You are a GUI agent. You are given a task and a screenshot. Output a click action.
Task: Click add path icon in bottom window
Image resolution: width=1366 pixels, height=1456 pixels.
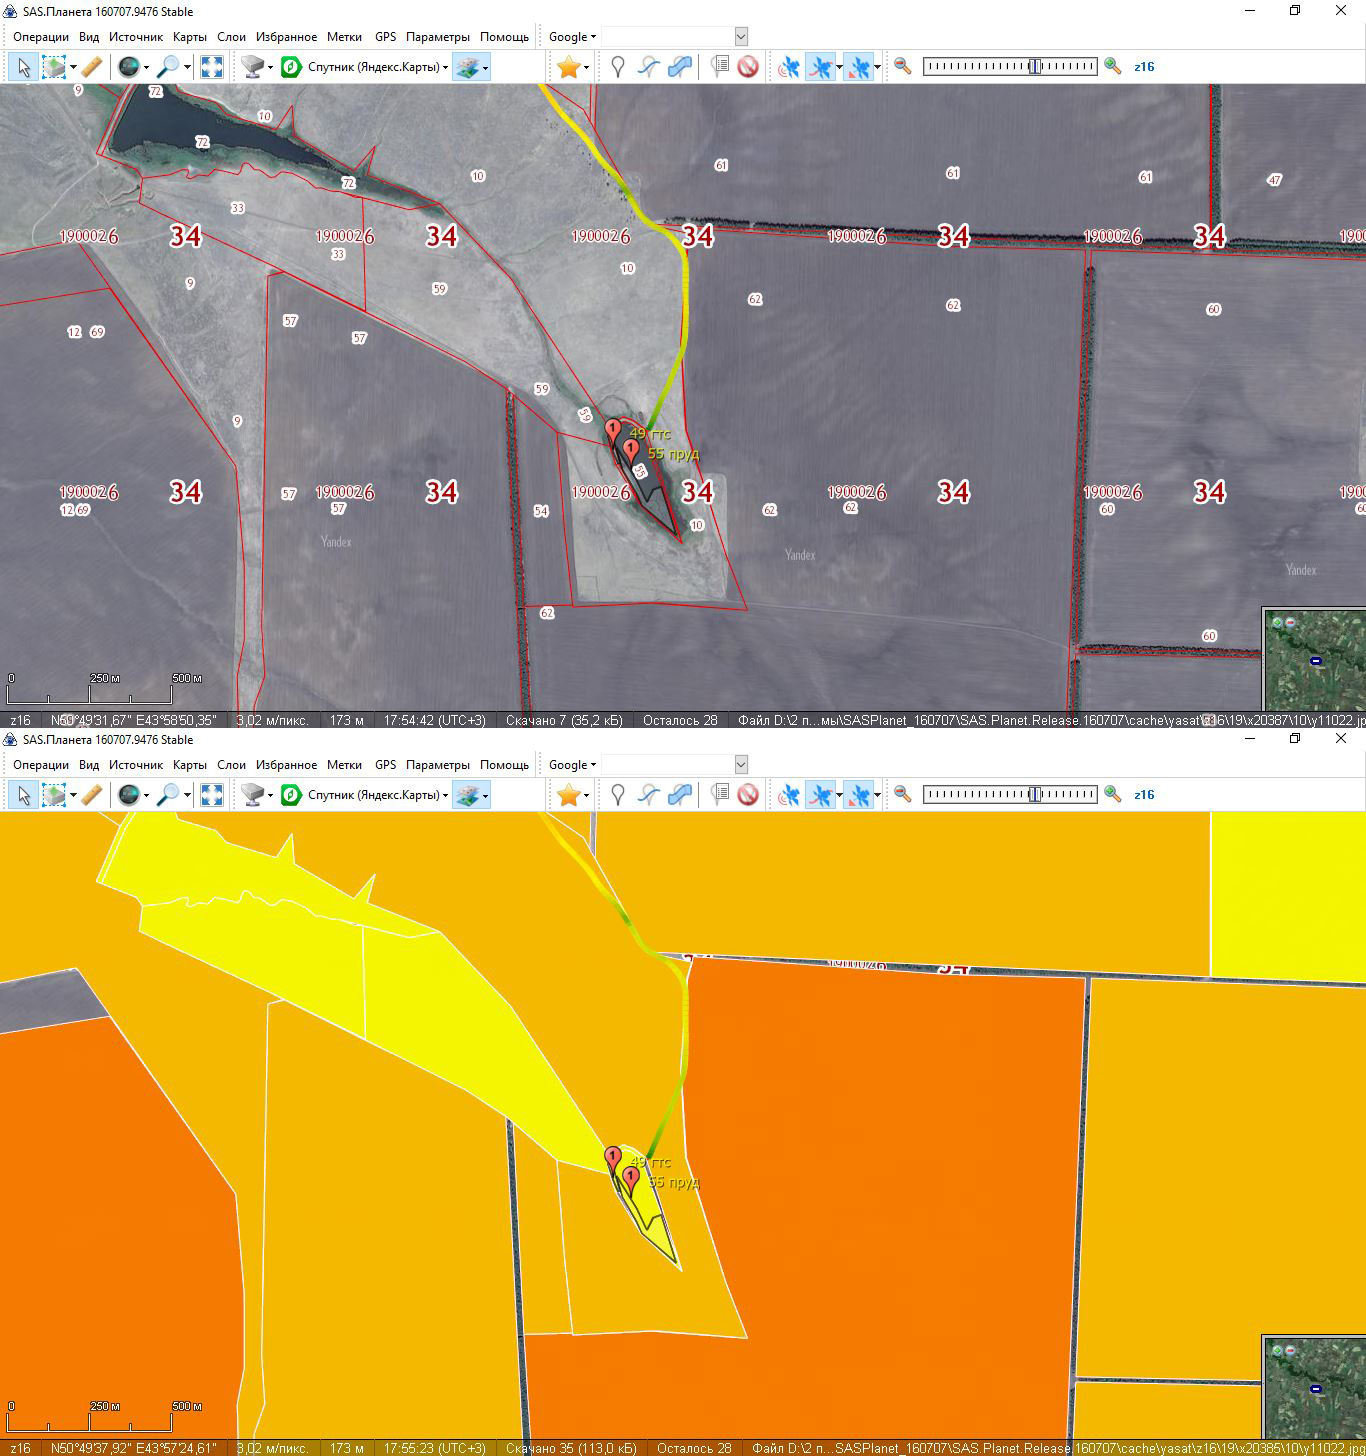(649, 795)
